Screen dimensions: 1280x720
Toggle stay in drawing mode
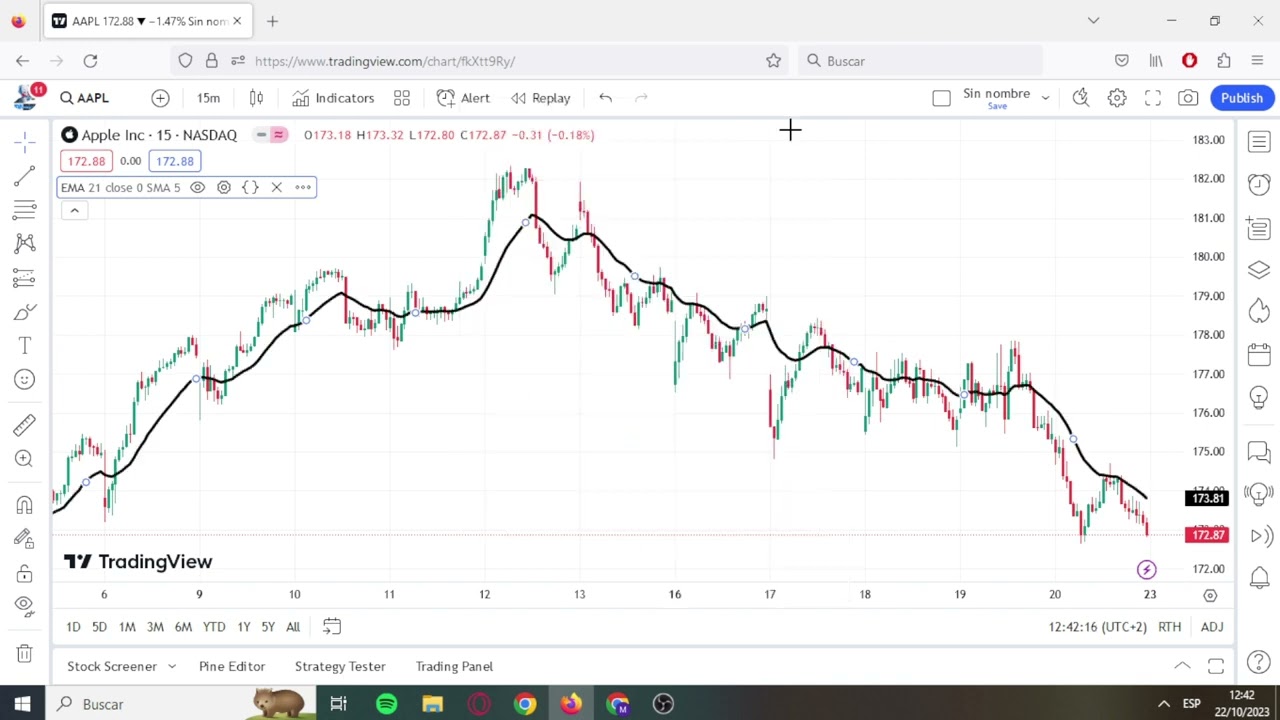pos(25,539)
